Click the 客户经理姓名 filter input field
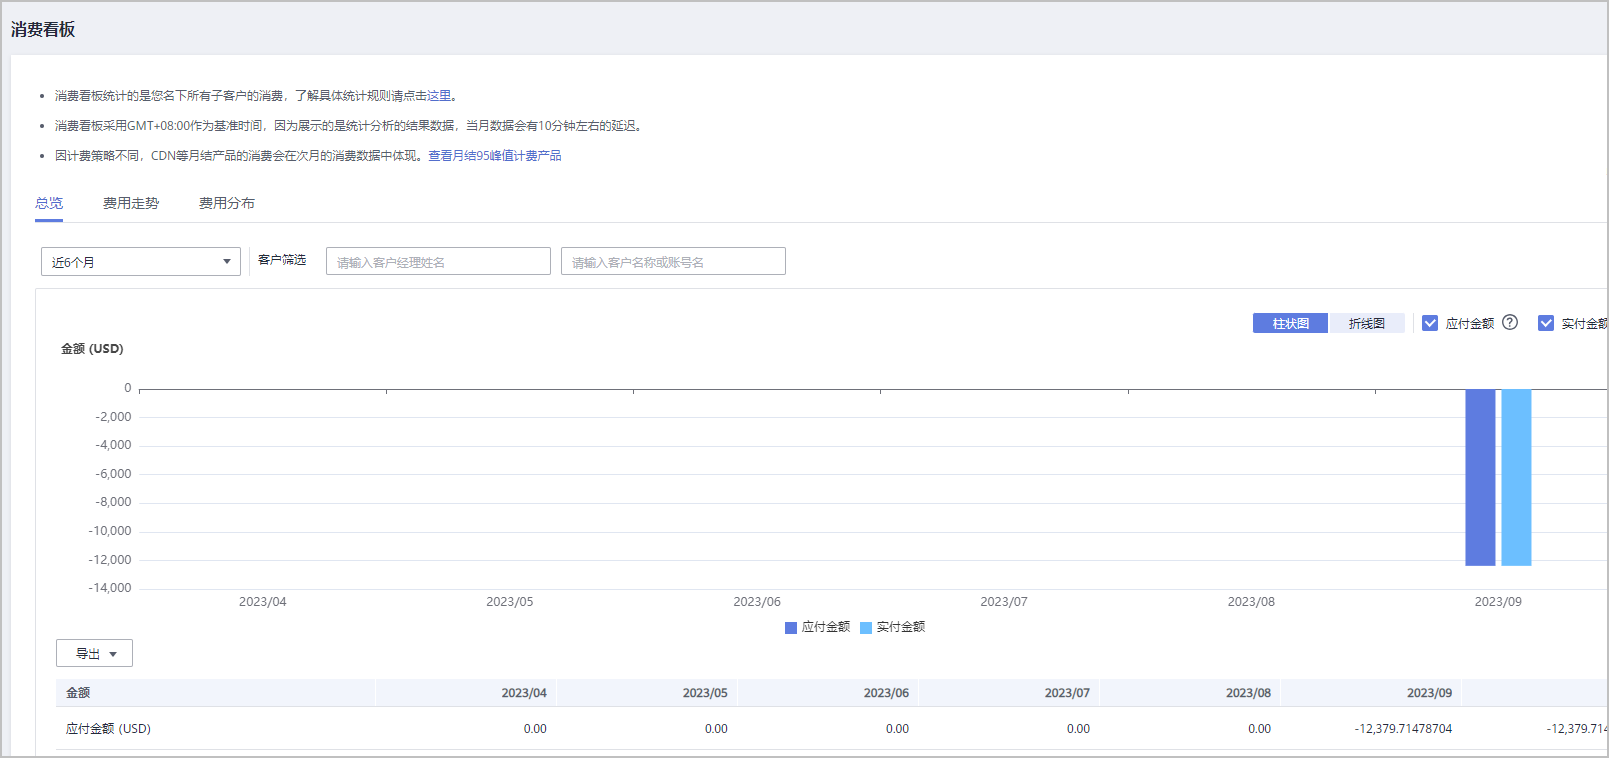The height and width of the screenshot is (758, 1609). [x=438, y=262]
